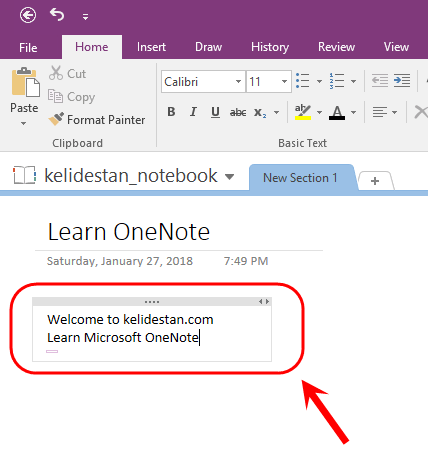Screen dimensions: 428x473
Task: Open the font name dropdown arrow
Action: coord(238,81)
